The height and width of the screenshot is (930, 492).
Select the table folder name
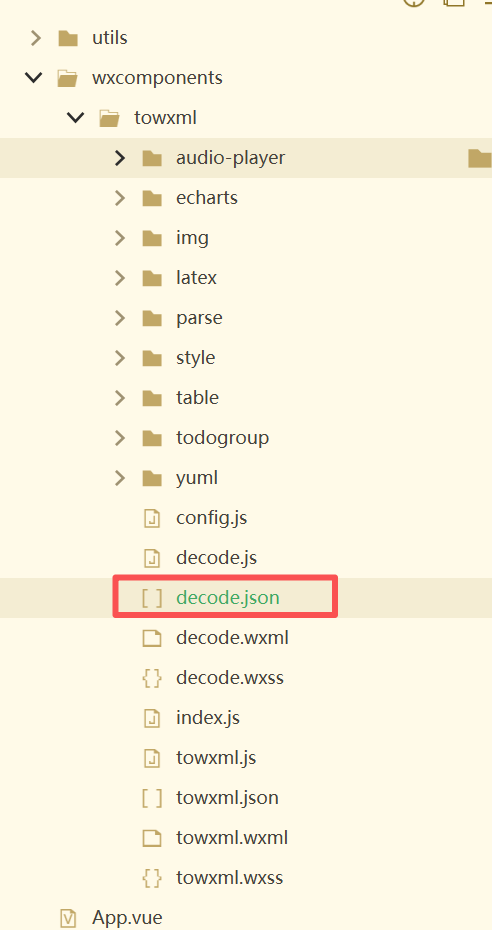(x=197, y=397)
